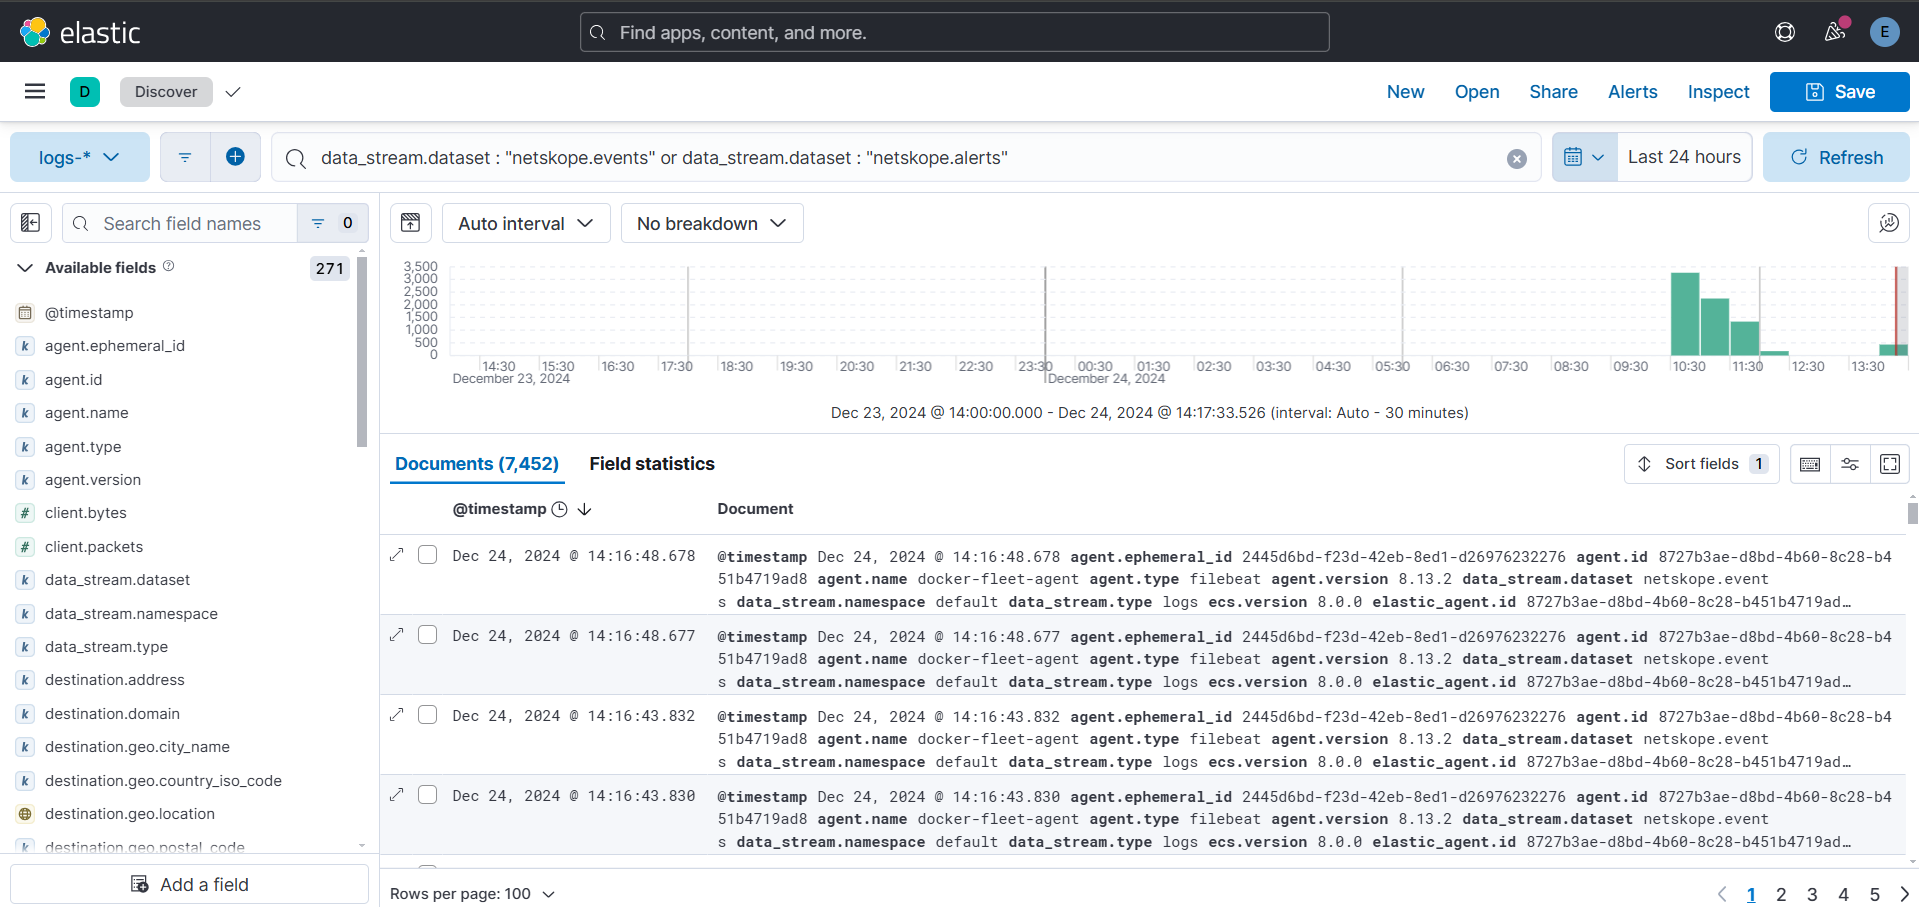This screenshot has height=907, width=1919.
Task: Click the fields list scrollbar
Action: (x=362, y=352)
